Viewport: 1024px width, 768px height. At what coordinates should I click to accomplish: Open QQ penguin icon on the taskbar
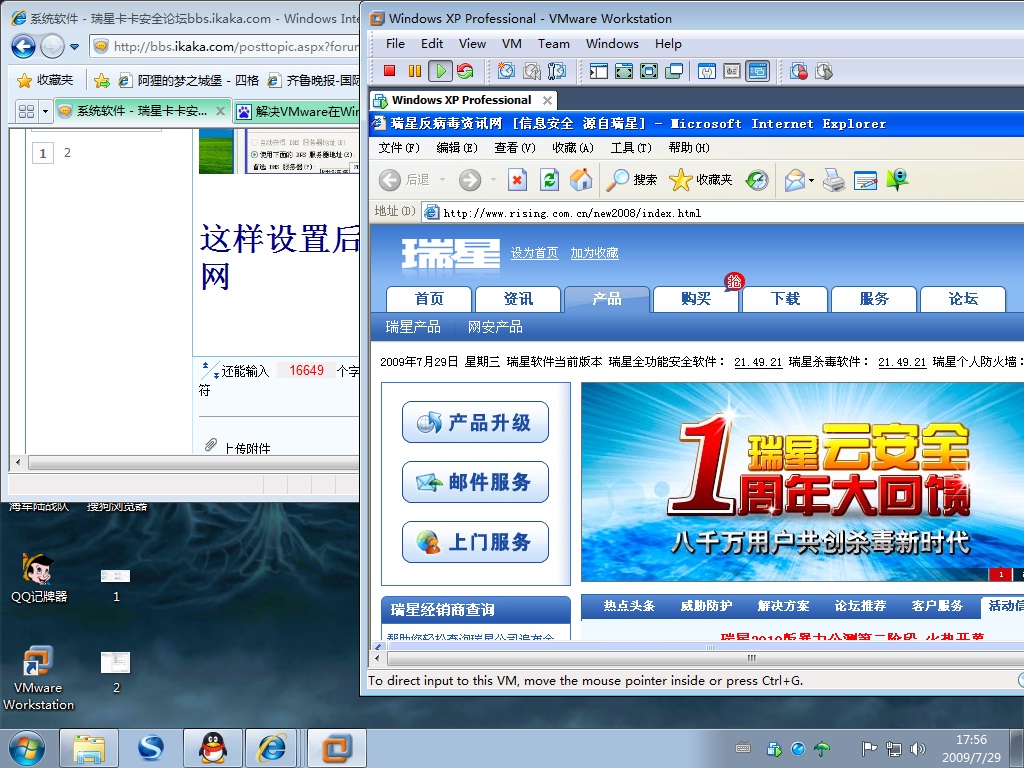point(213,748)
